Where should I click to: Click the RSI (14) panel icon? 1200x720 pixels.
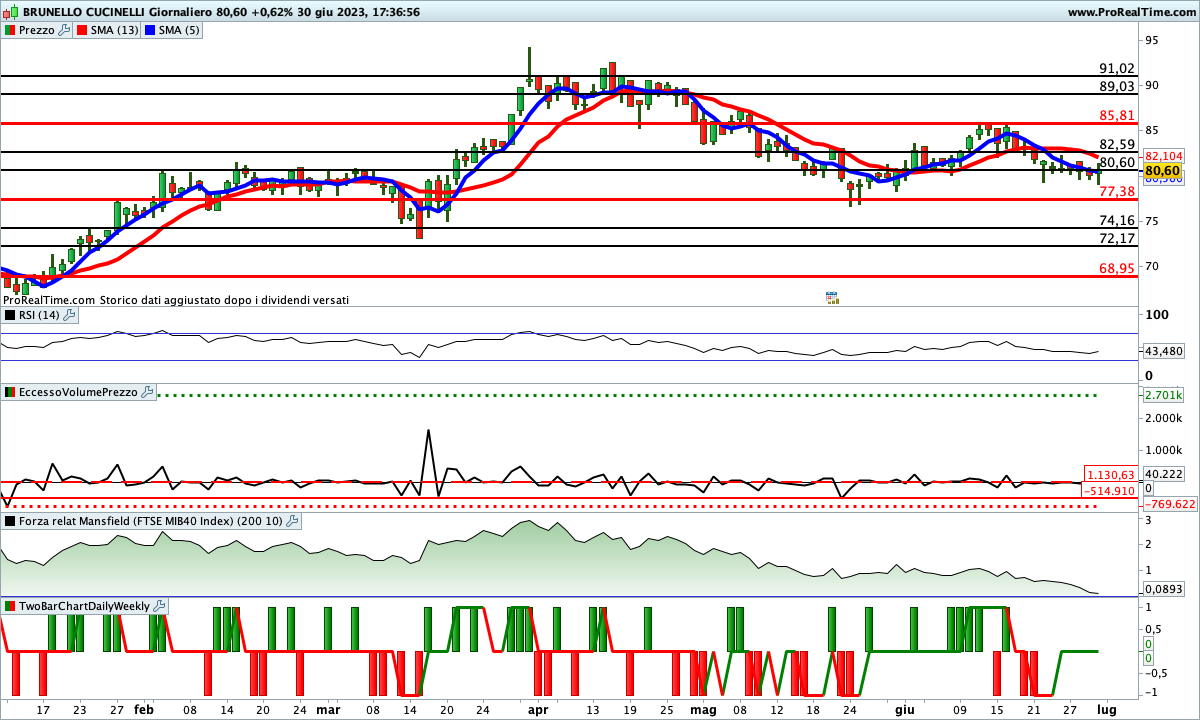click(10, 315)
